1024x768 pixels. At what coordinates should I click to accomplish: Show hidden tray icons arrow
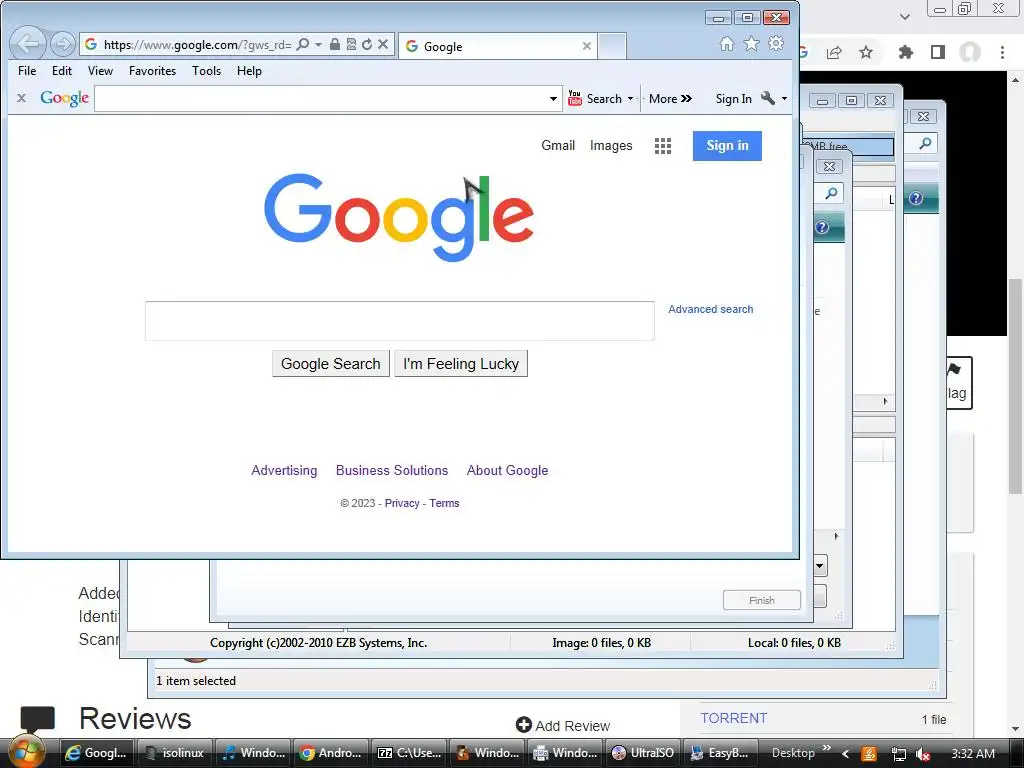coord(846,754)
